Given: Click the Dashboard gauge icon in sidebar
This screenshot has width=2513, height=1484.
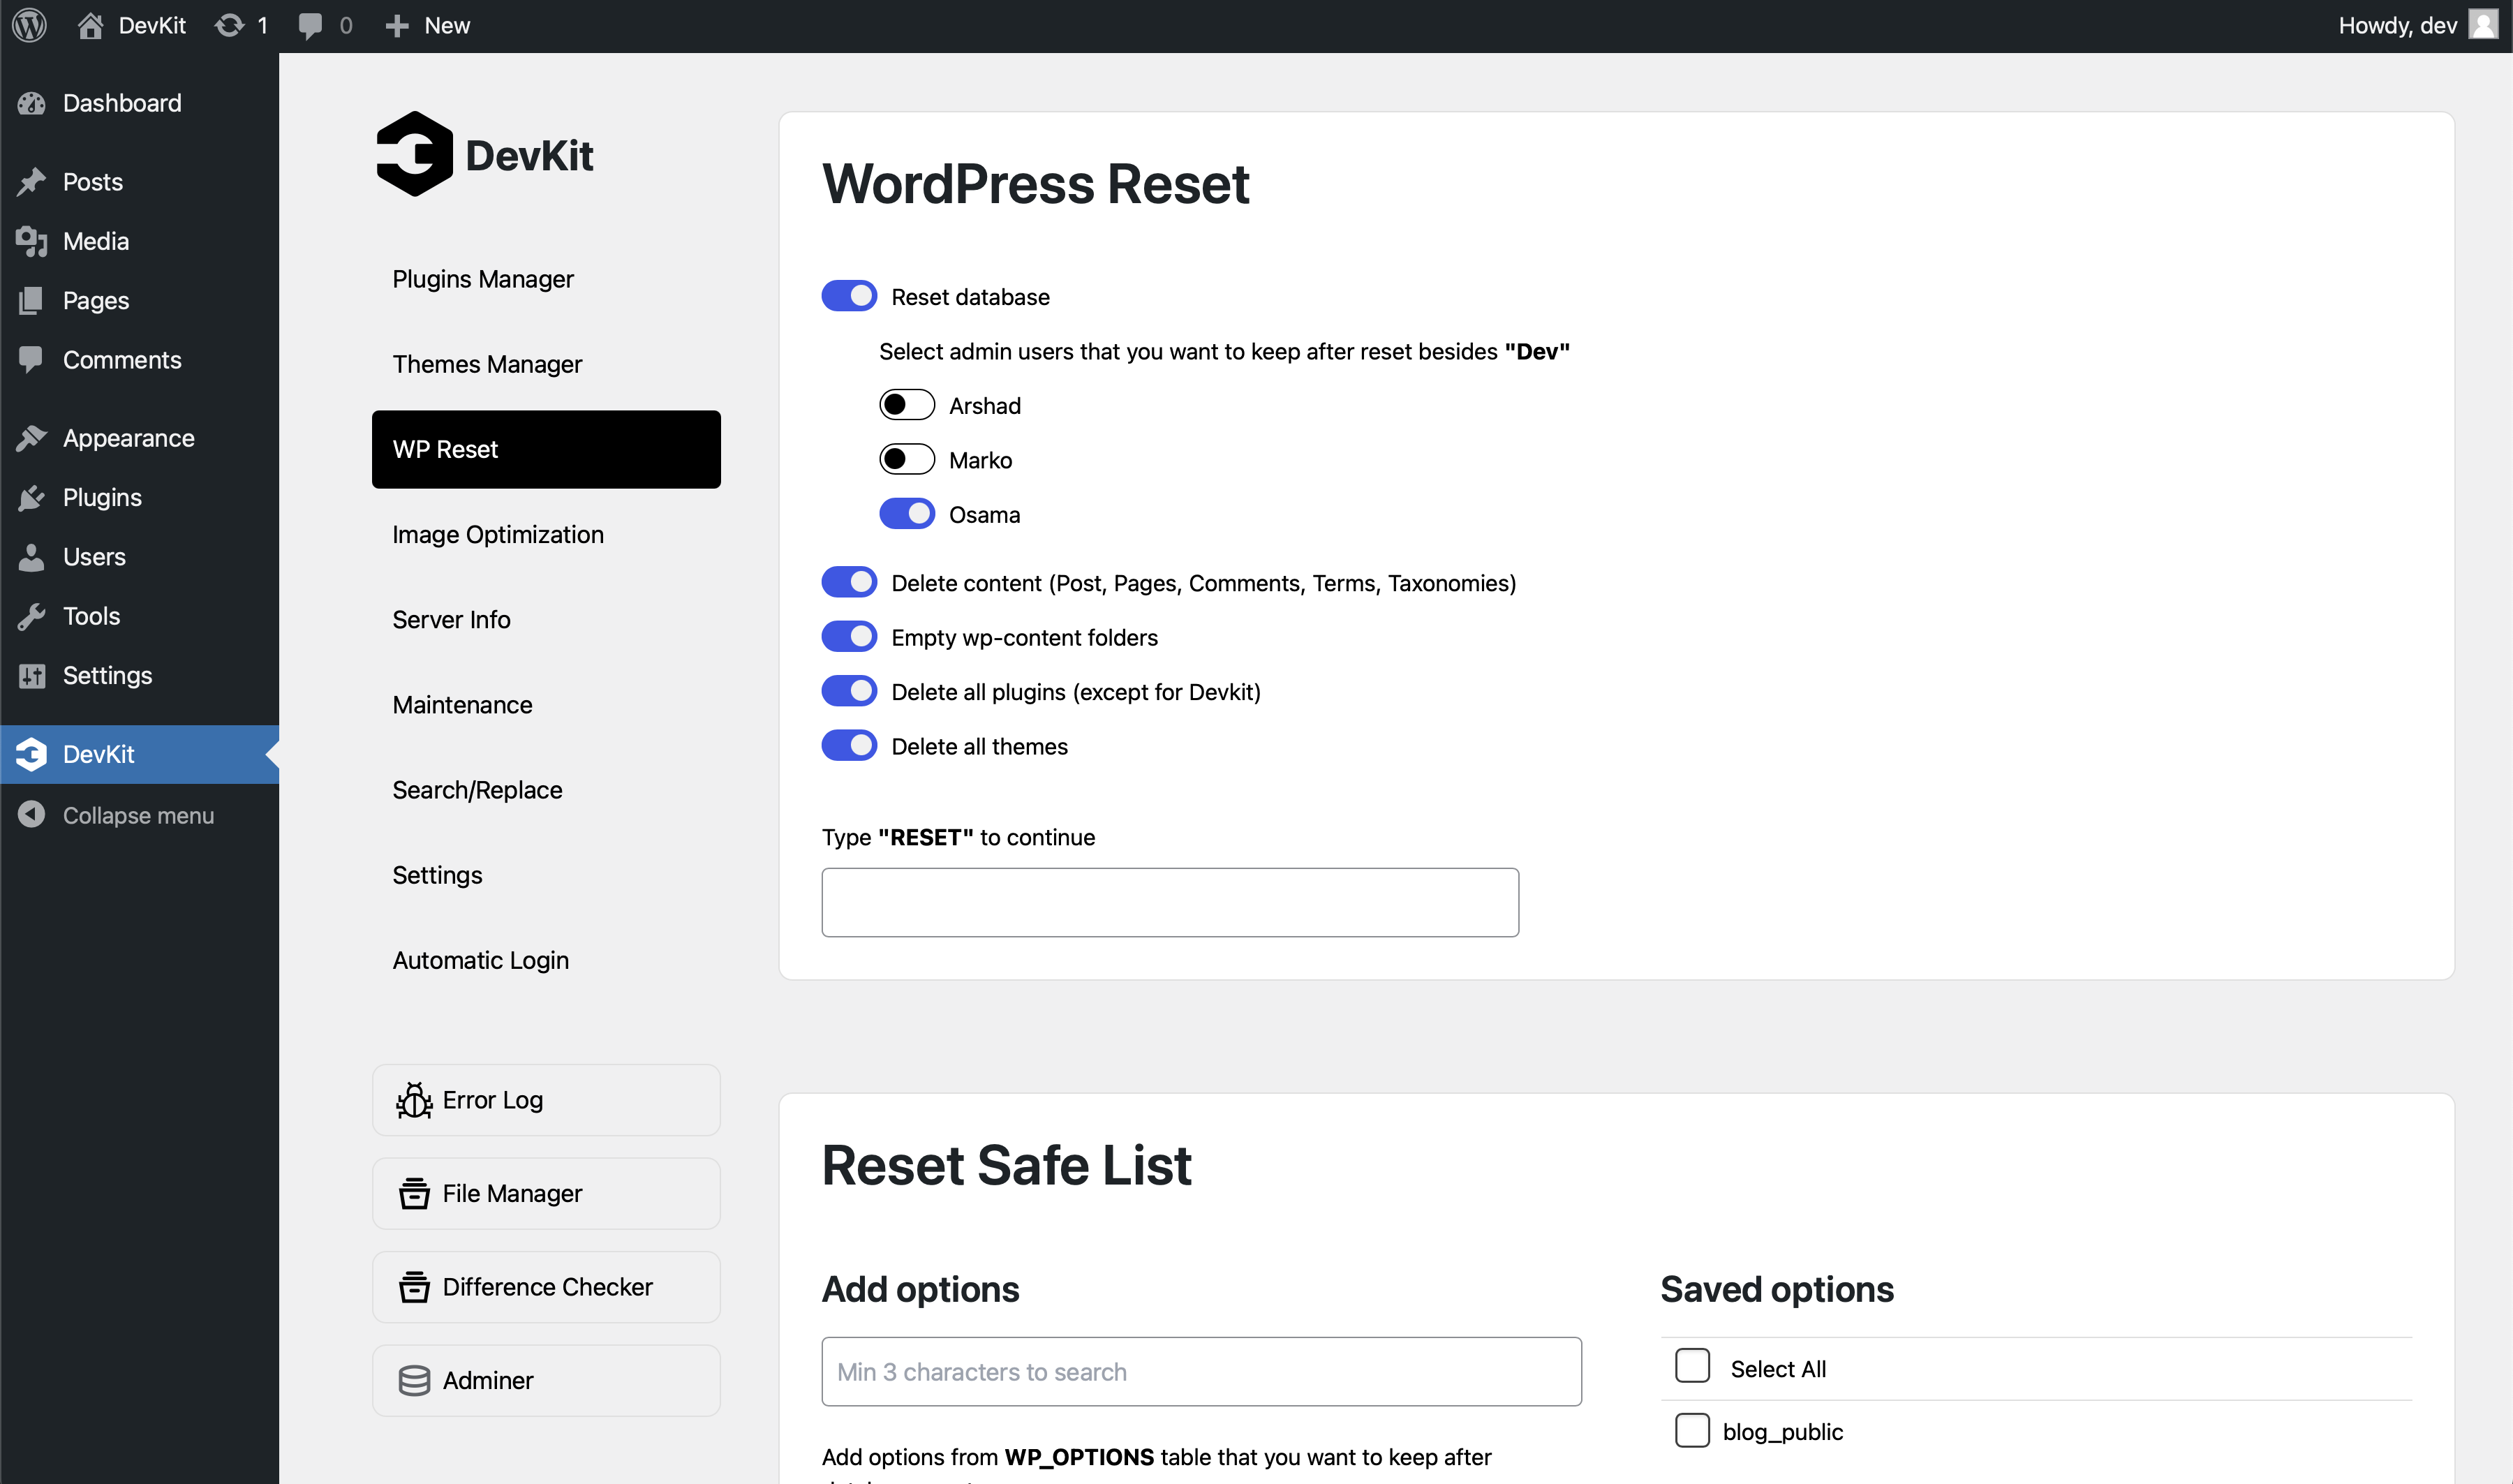Looking at the screenshot, I should pos(32,103).
